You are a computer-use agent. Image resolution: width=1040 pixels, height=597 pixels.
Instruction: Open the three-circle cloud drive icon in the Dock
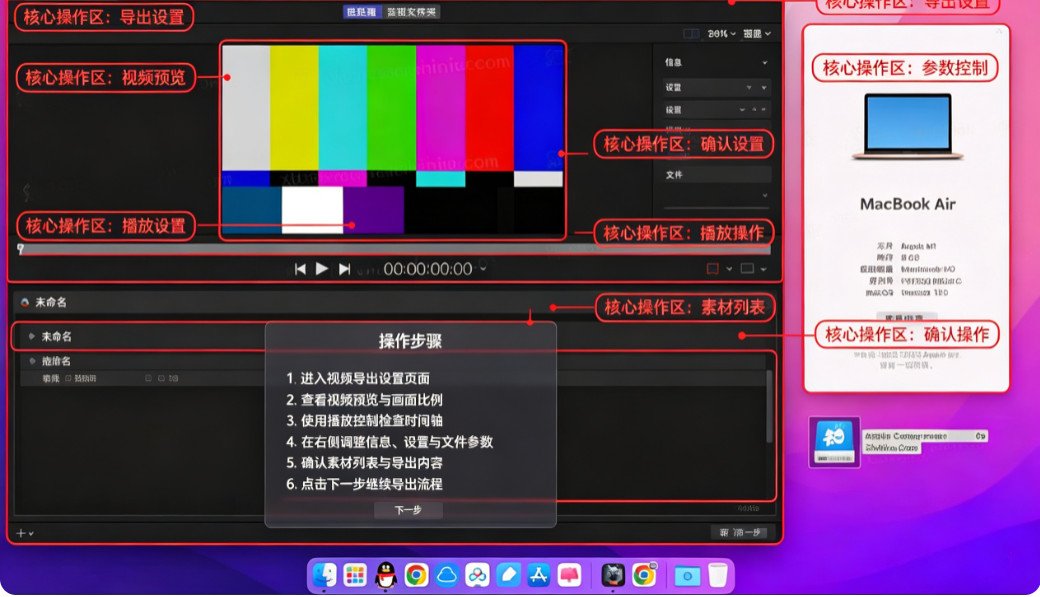[x=477, y=575]
